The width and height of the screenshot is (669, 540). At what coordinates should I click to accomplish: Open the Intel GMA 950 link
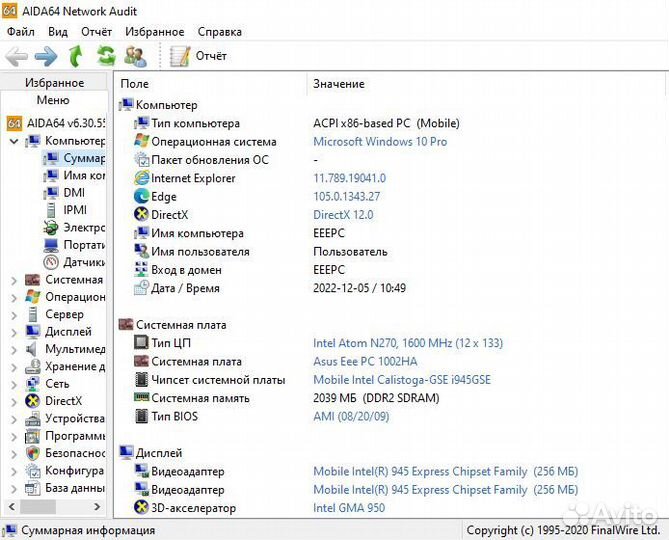349,508
